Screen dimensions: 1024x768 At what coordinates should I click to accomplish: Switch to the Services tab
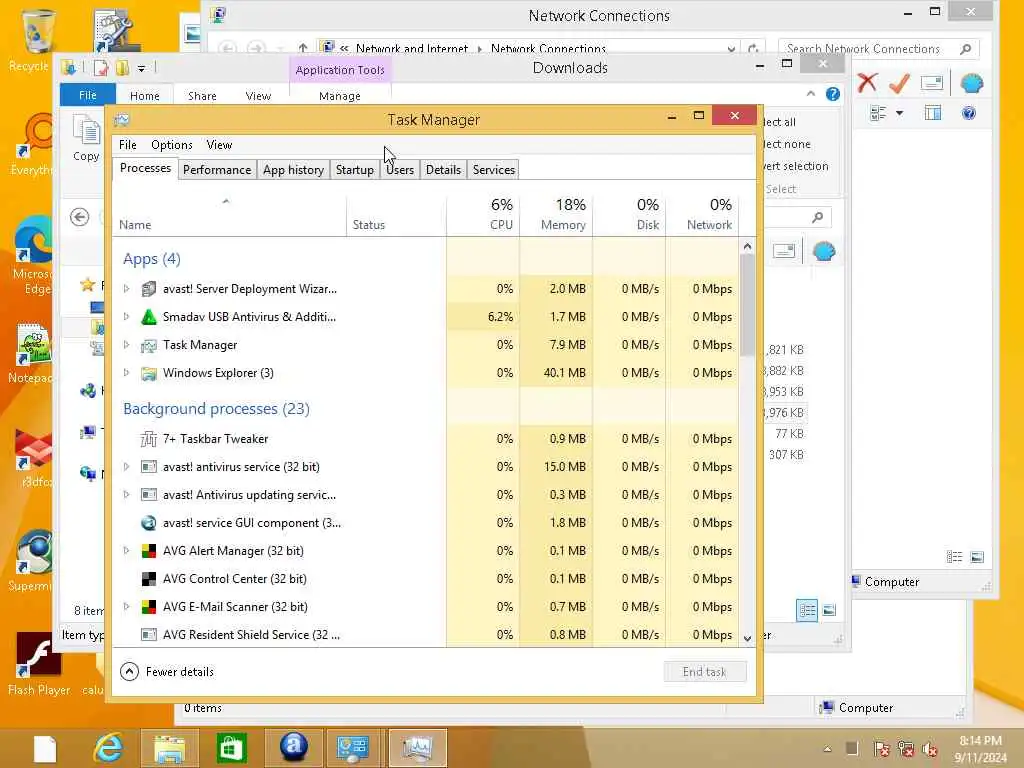(494, 170)
